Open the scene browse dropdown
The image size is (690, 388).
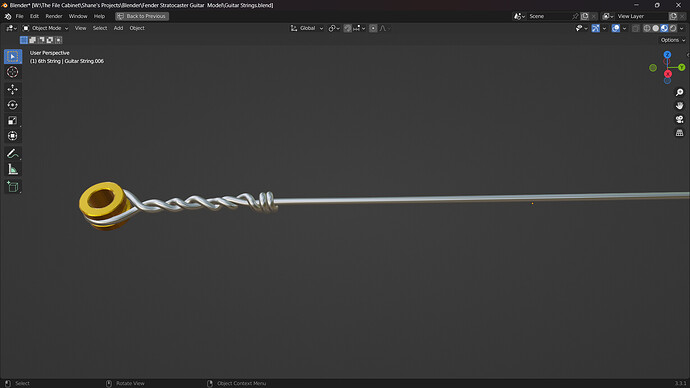click(x=520, y=16)
